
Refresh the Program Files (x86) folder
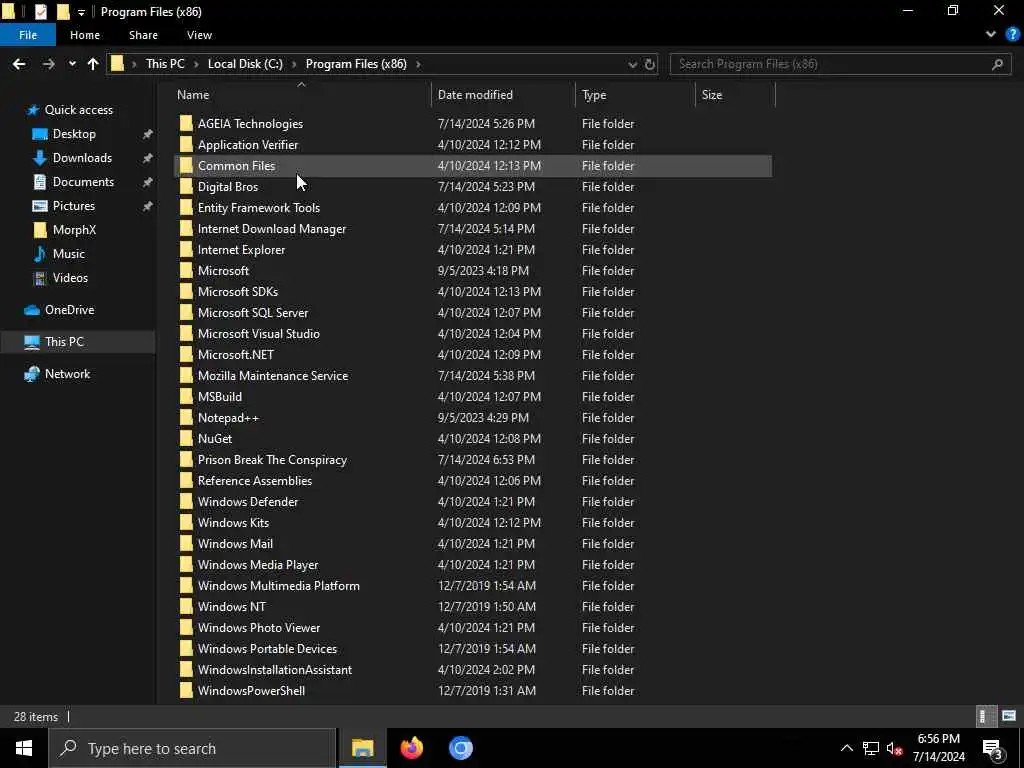point(650,64)
